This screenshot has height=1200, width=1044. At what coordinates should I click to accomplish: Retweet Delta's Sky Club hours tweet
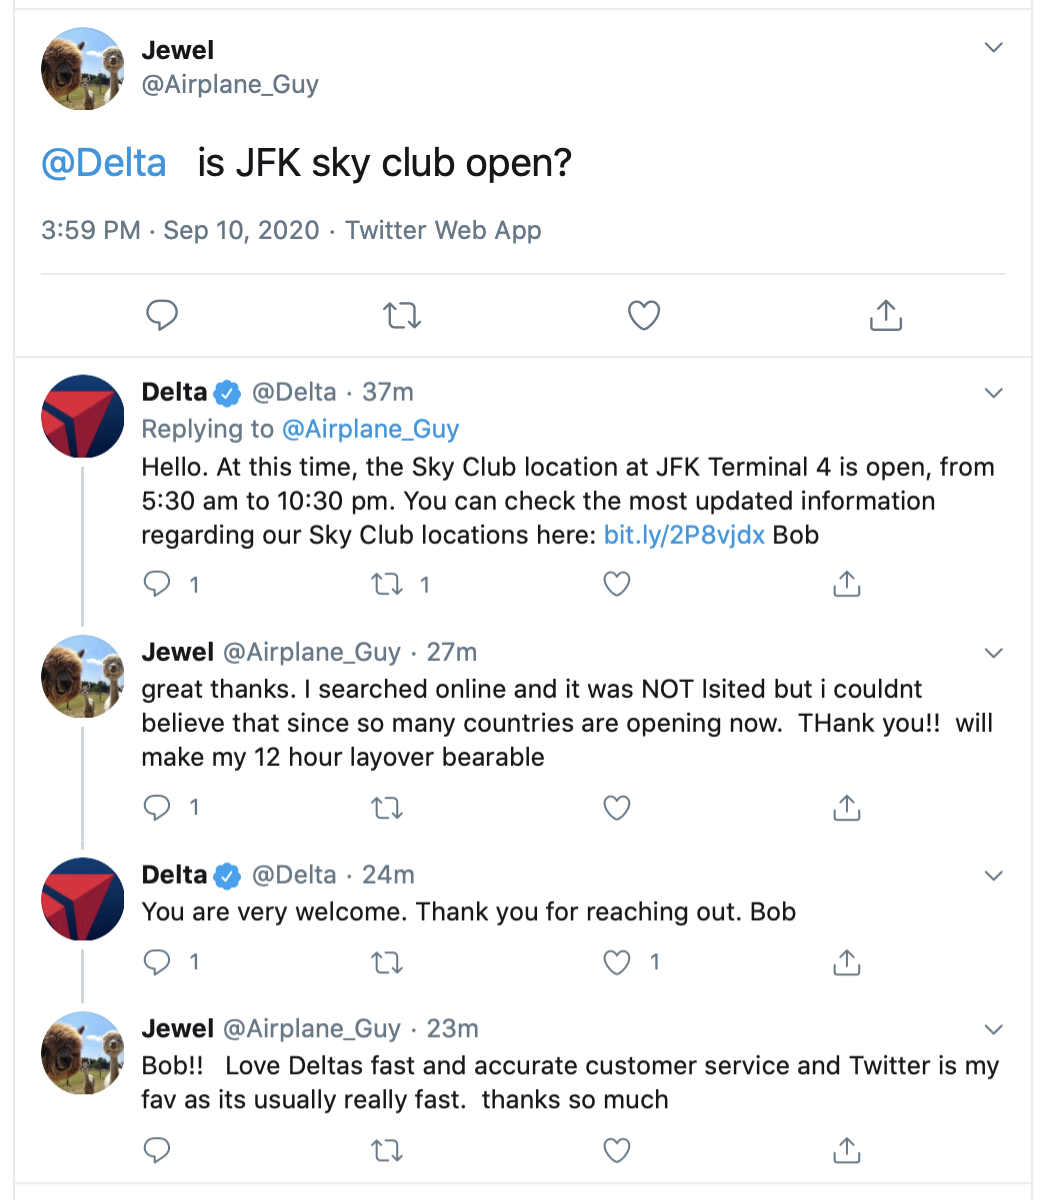(387, 584)
